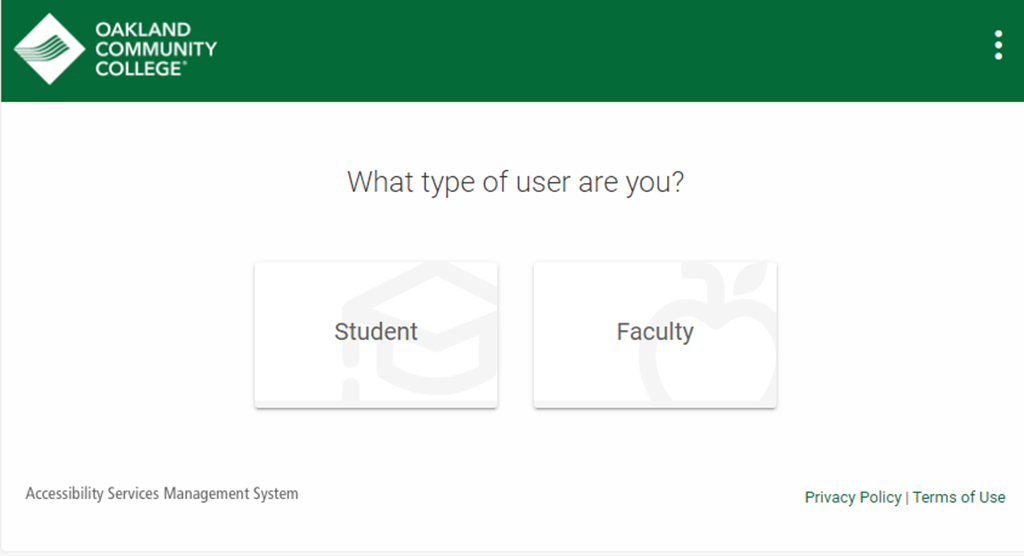
Task: Click the "Faculty" label text
Action: [655, 332]
